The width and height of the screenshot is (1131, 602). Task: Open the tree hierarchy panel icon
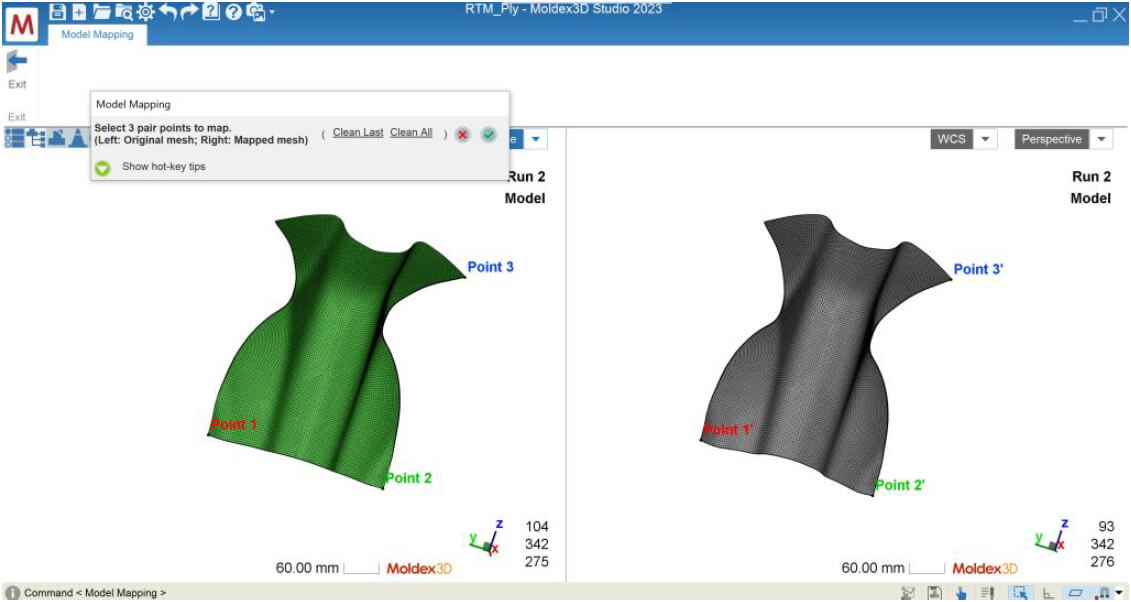tap(35, 138)
